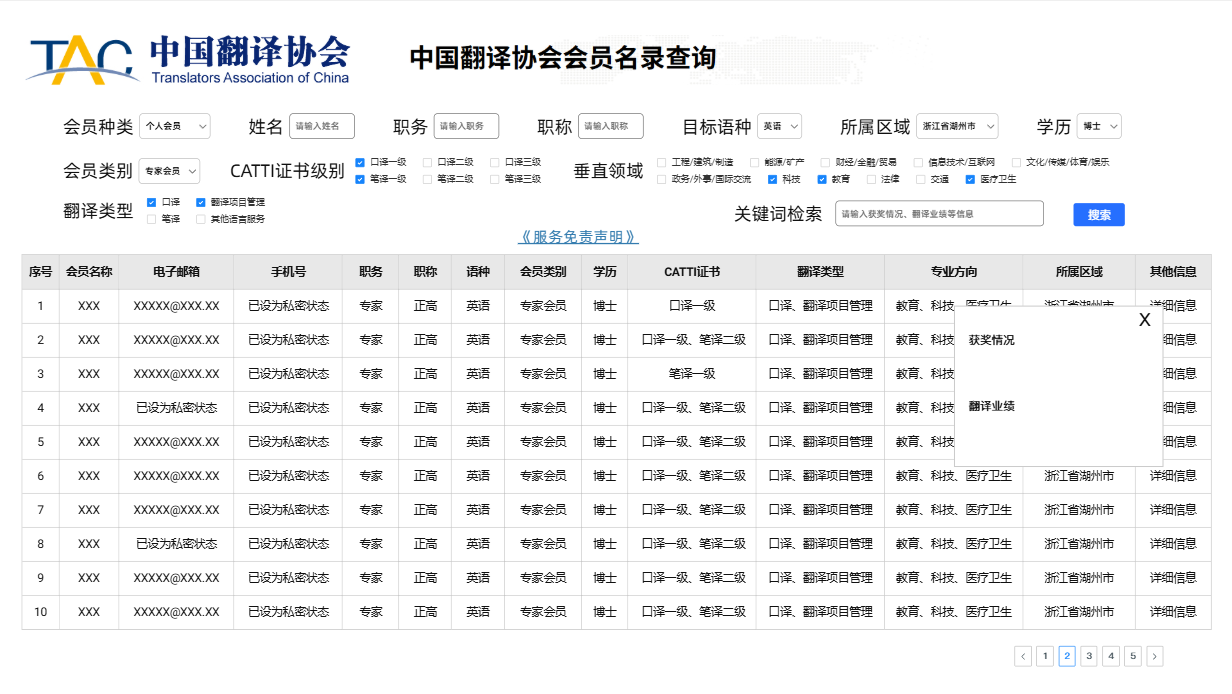Open 详细信息 for row 6
1232x694 pixels.
point(1172,476)
